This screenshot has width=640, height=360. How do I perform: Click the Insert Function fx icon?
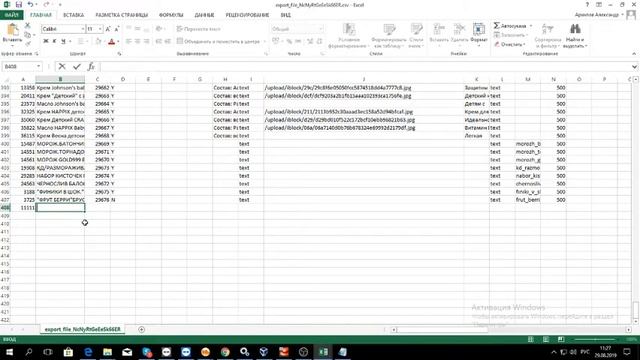pyautogui.click(x=91, y=66)
